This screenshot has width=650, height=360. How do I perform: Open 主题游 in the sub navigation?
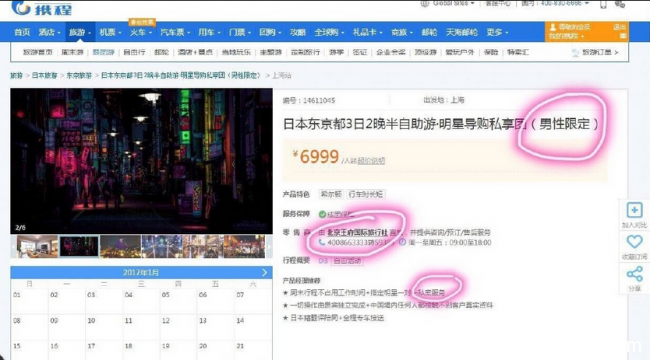(x=271, y=52)
